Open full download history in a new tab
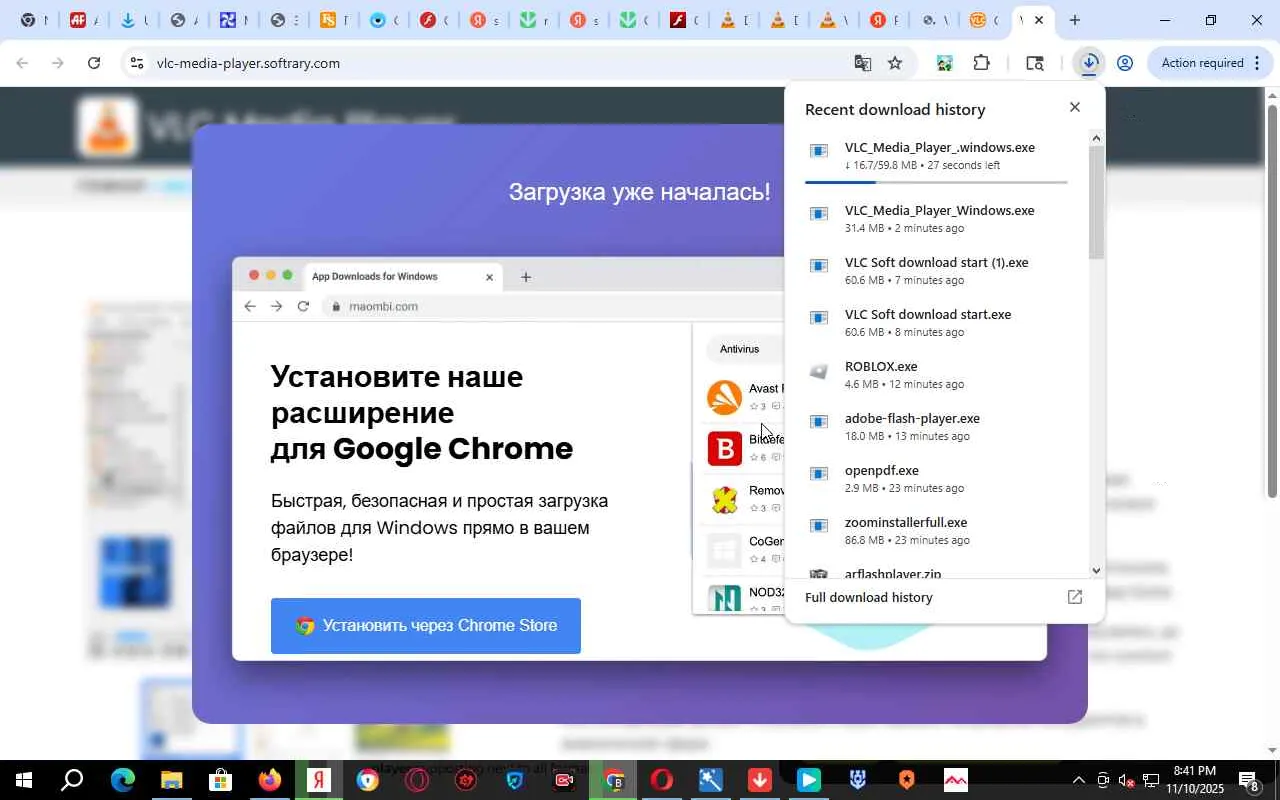 tap(1075, 597)
